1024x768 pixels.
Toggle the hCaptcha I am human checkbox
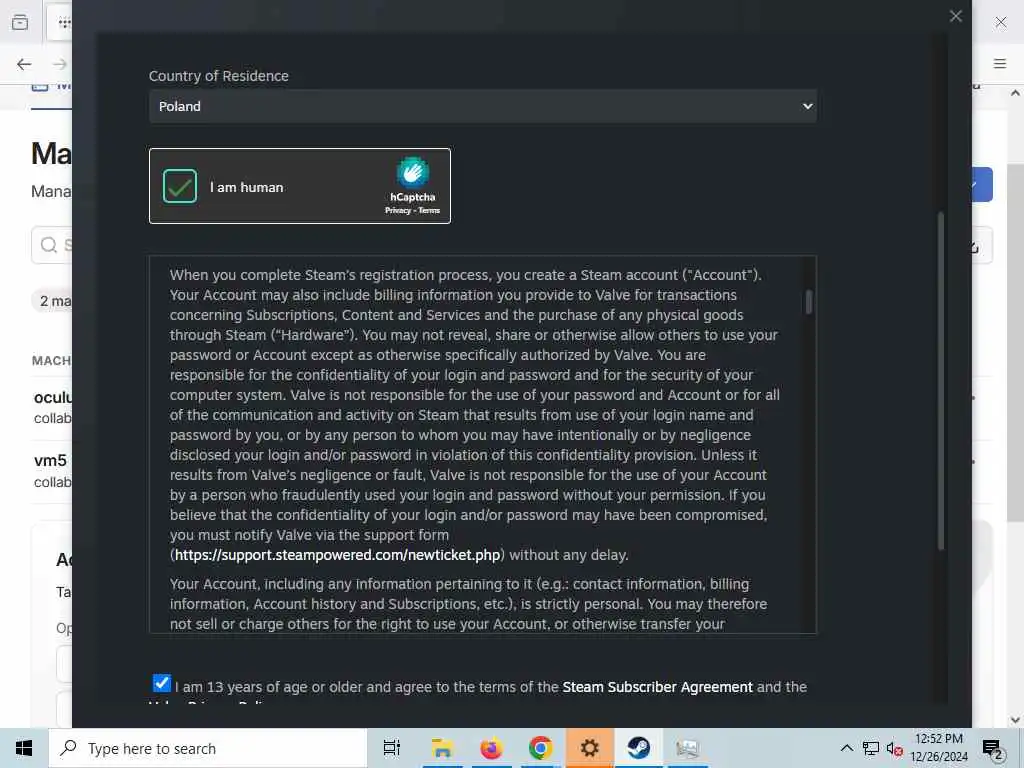(180, 186)
